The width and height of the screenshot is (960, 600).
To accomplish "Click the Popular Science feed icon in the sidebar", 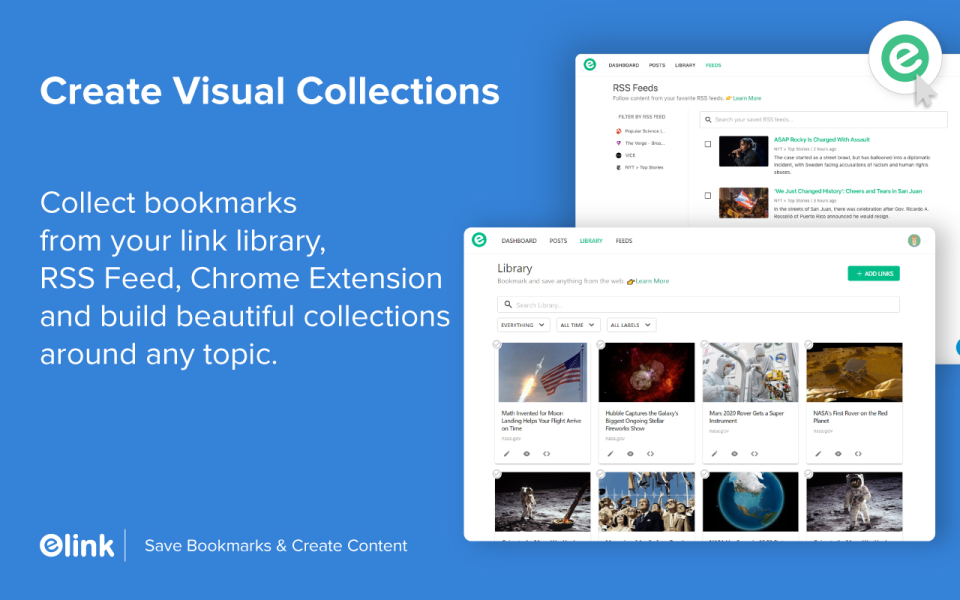I will coord(618,131).
